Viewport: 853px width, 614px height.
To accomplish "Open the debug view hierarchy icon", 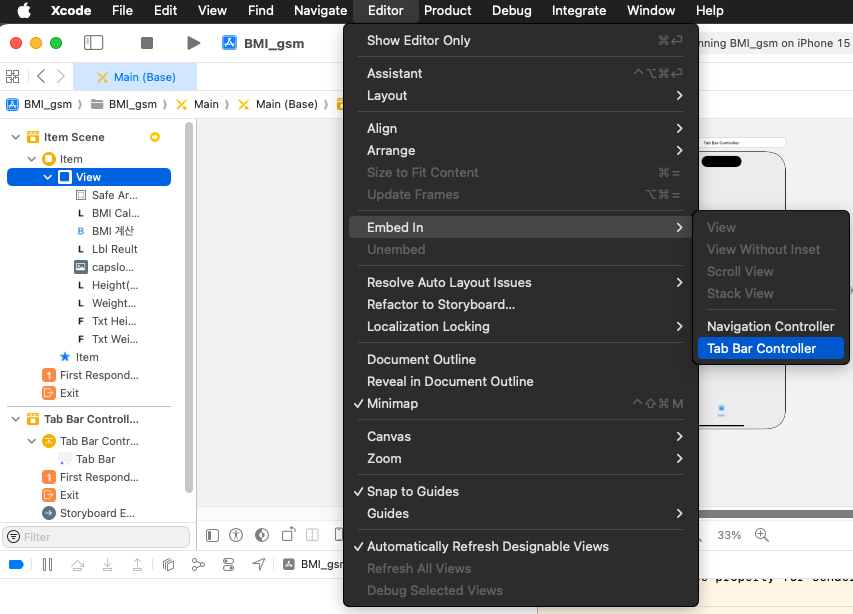I will click(169, 565).
